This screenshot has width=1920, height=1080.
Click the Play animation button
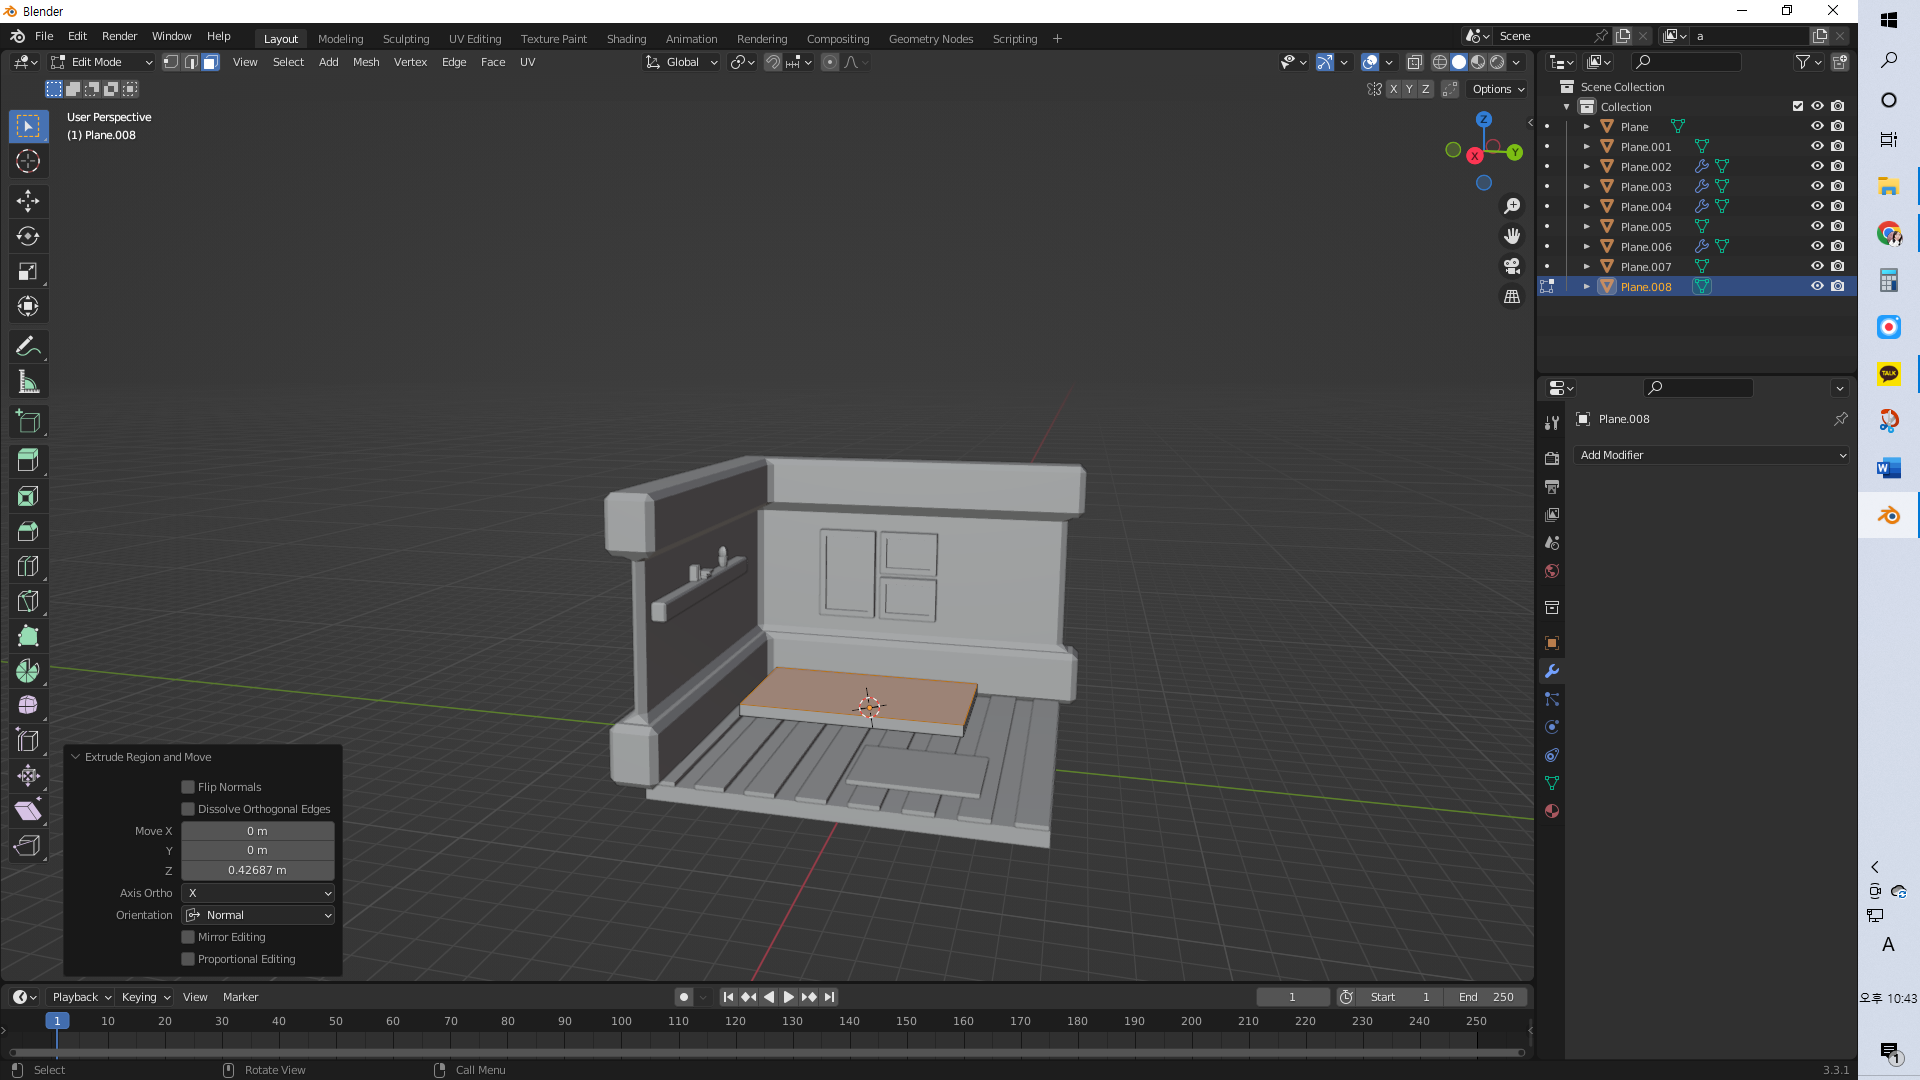coord(788,997)
